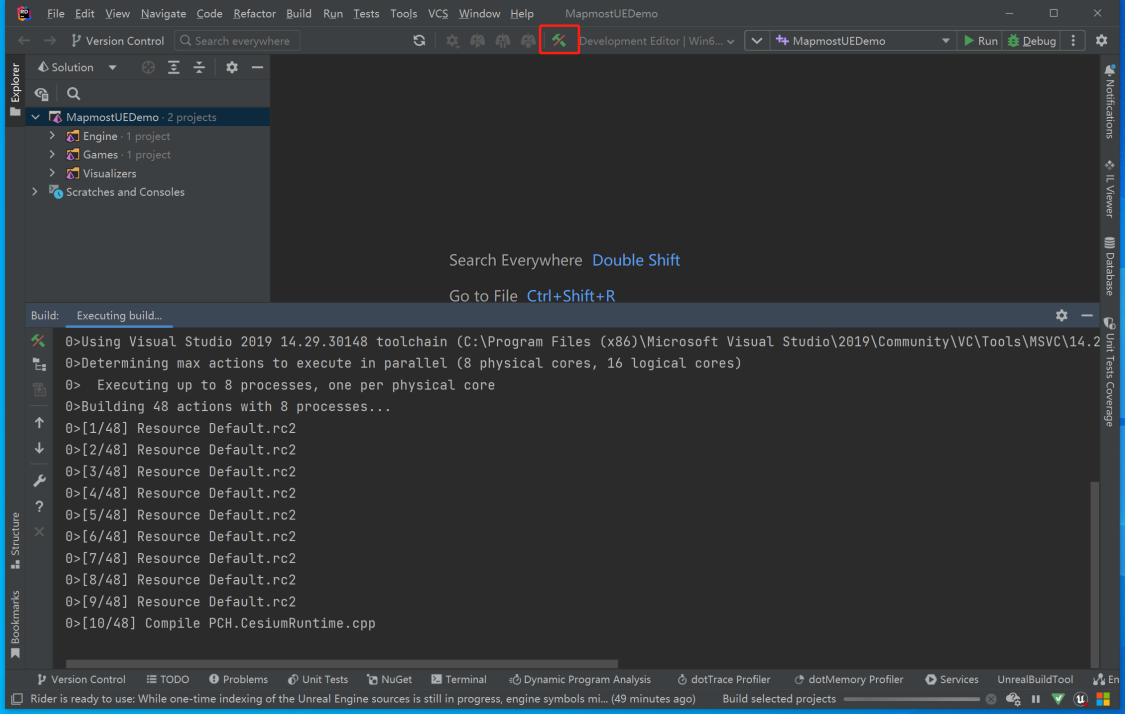Go to previous build message up arrow
This screenshot has height=714, width=1125.
tap(39, 423)
